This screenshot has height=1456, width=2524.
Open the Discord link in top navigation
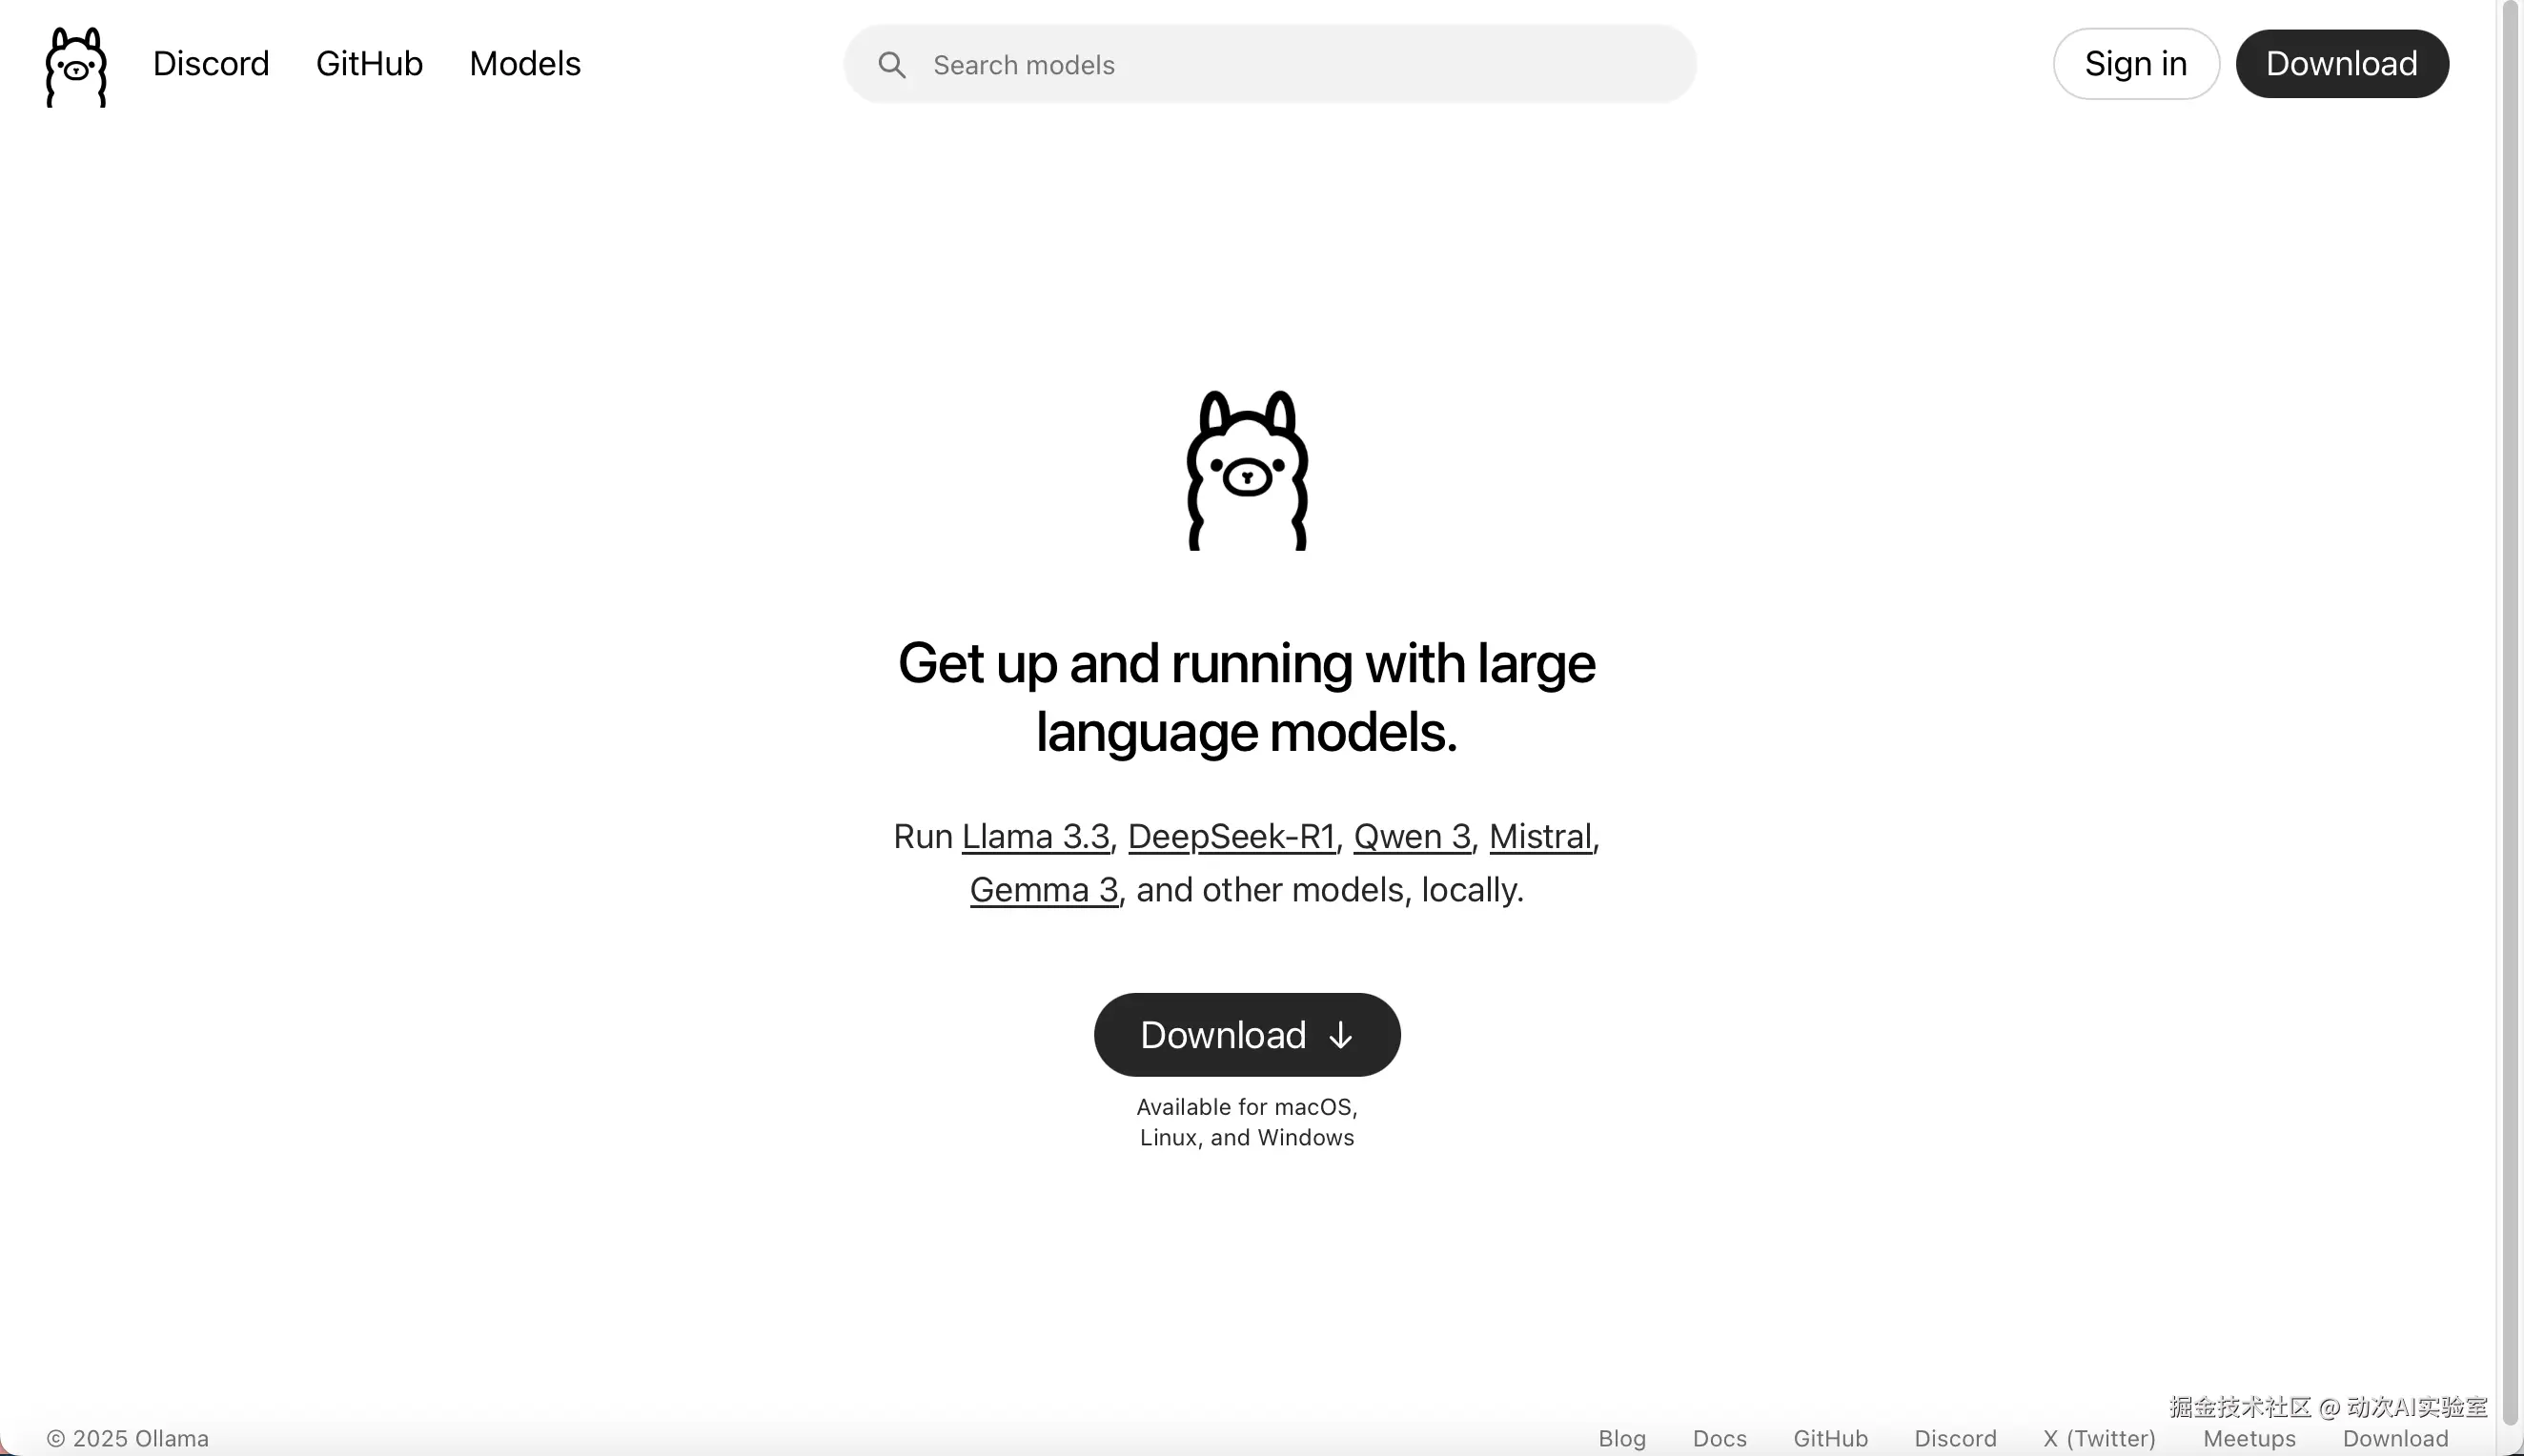(x=211, y=64)
